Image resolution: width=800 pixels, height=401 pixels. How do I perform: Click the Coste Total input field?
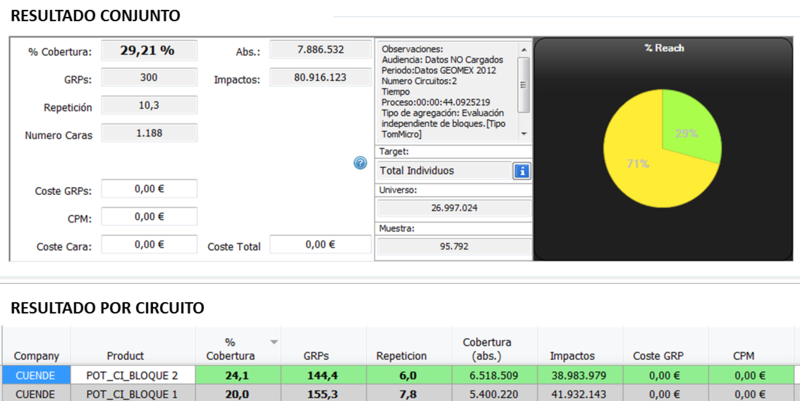[319, 244]
